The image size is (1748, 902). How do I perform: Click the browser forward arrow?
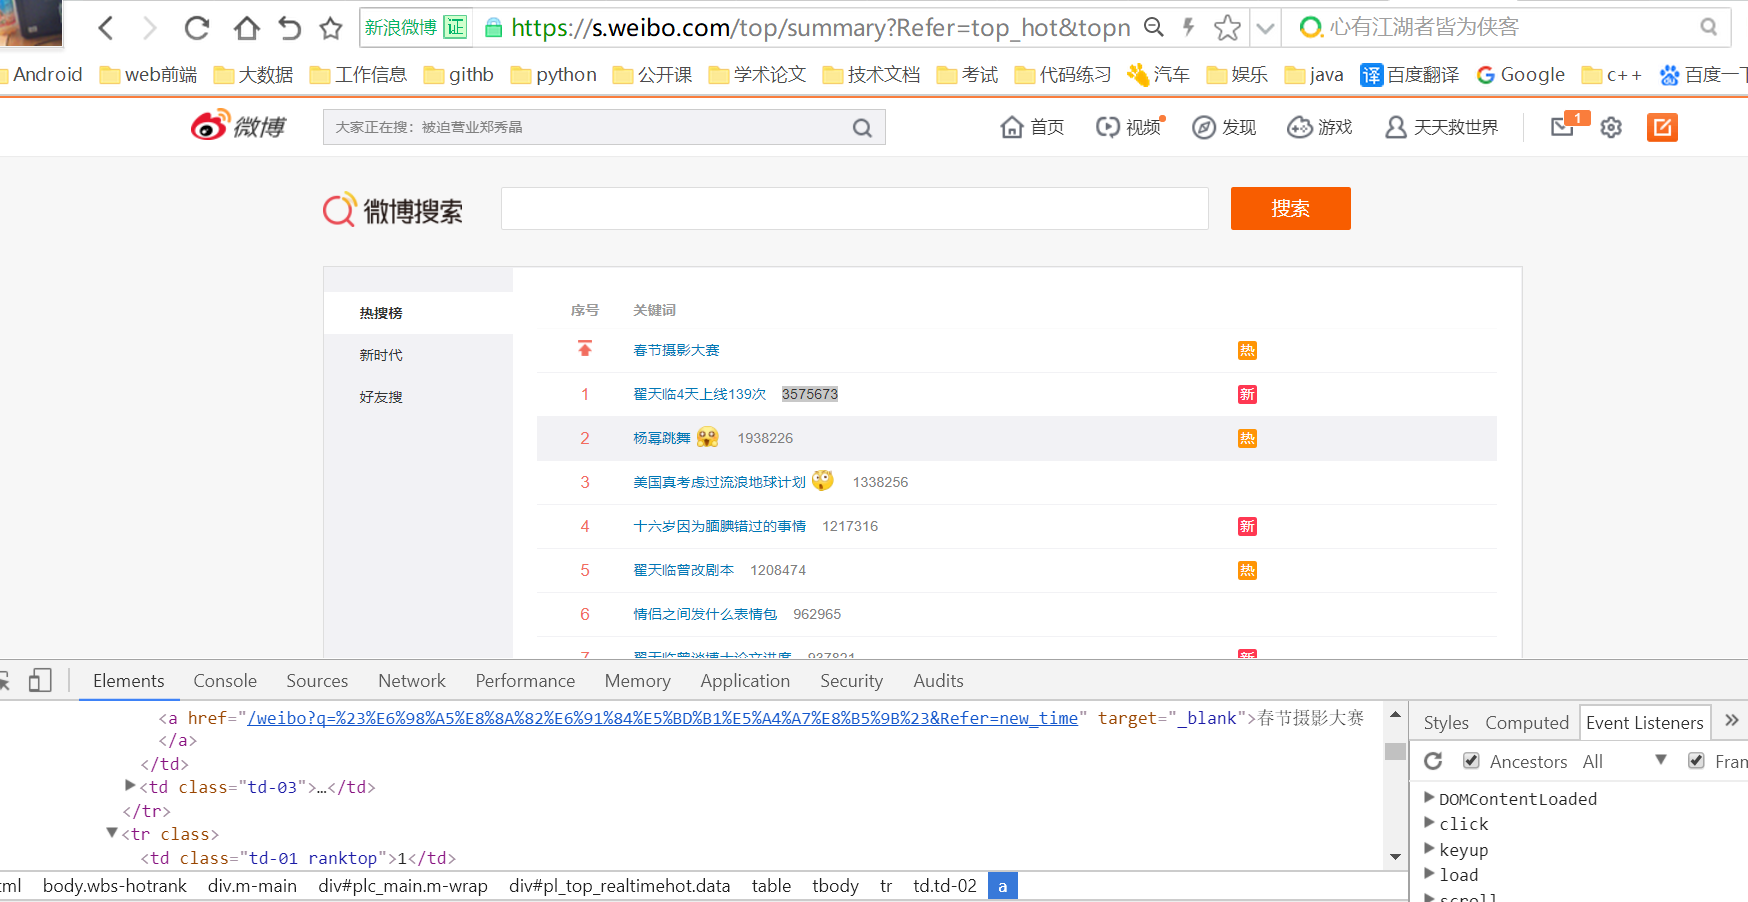(x=150, y=28)
